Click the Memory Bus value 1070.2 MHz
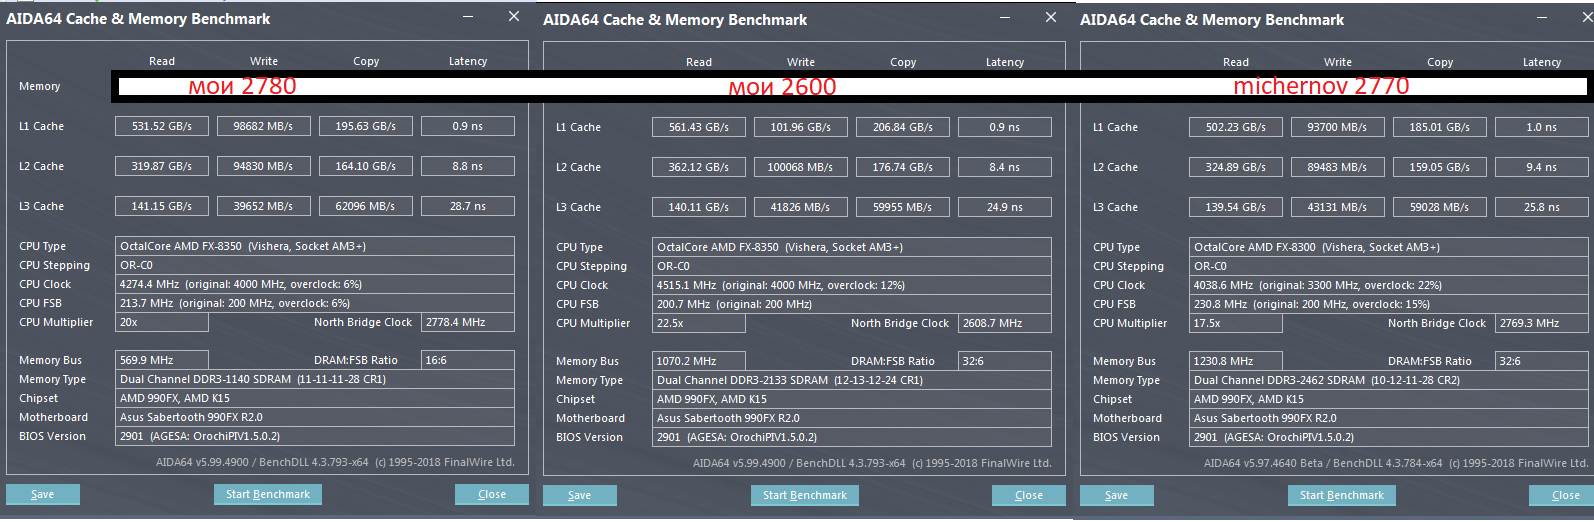Image resolution: width=1594 pixels, height=522 pixels. 699,361
